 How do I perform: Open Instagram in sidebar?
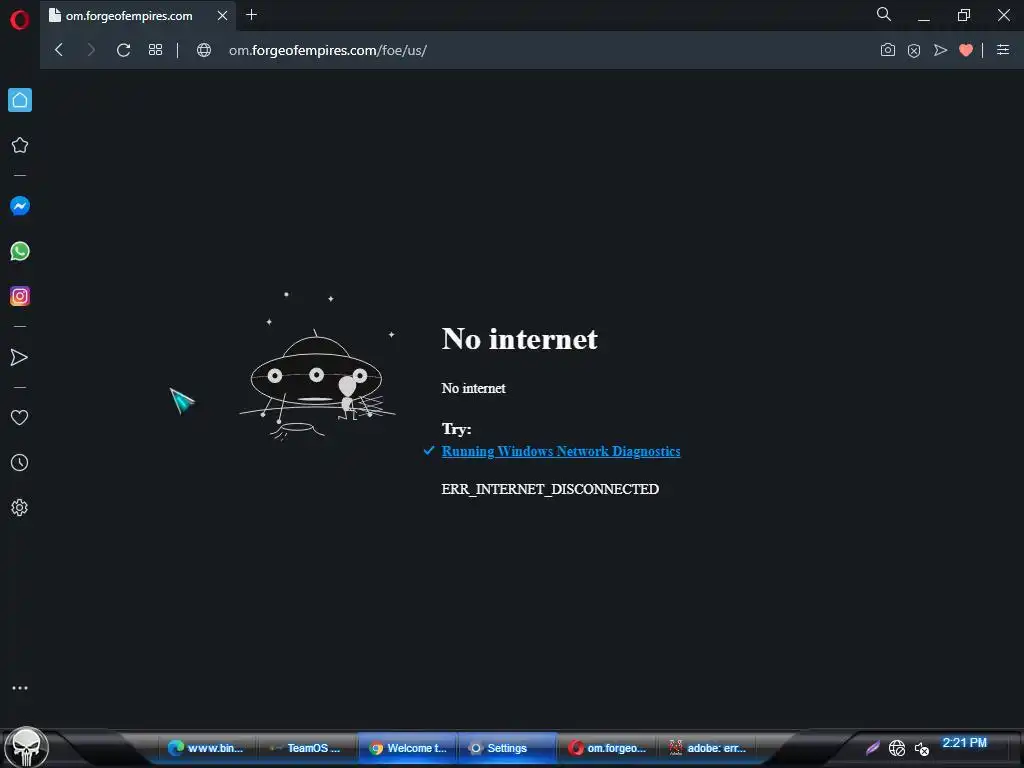coord(20,296)
